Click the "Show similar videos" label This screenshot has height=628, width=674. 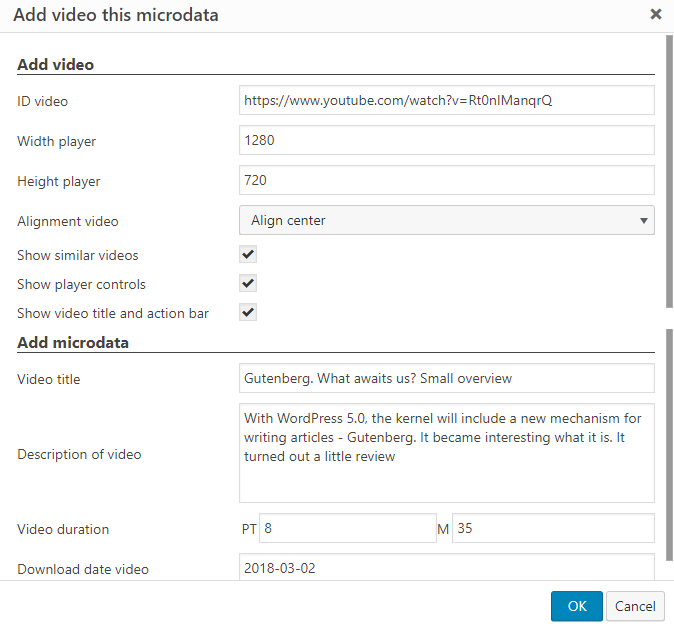pyautogui.click(x=78, y=255)
